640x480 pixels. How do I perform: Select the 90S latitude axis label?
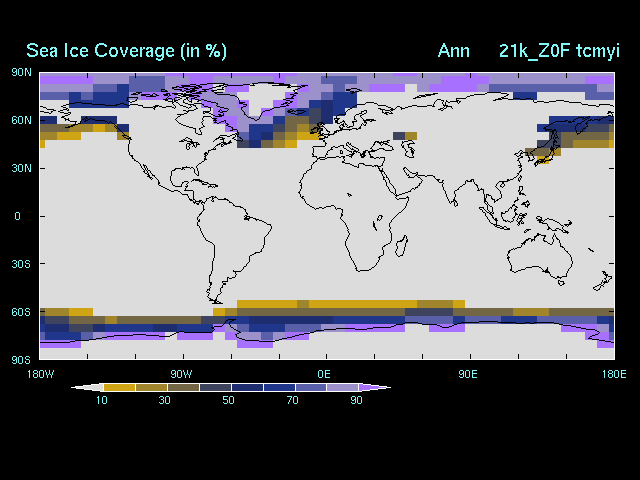21,360
